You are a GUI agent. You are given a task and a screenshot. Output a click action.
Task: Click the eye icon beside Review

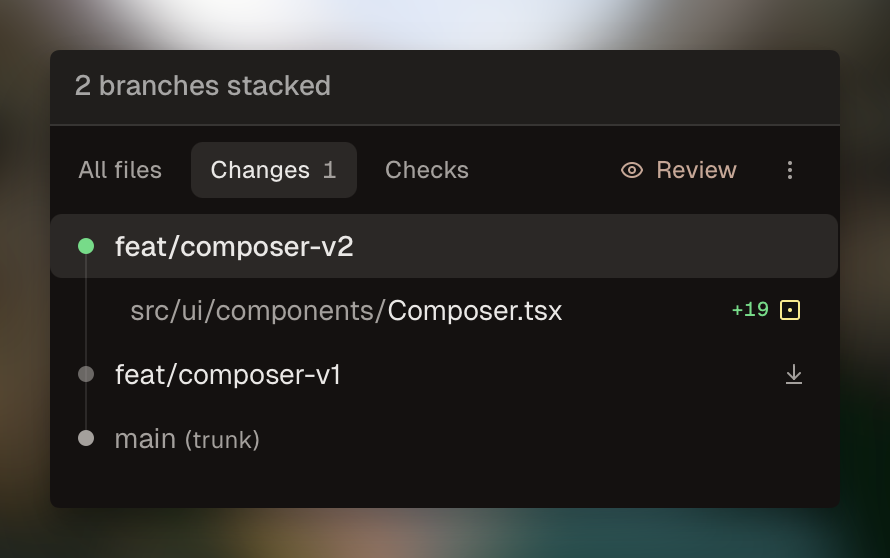point(632,170)
